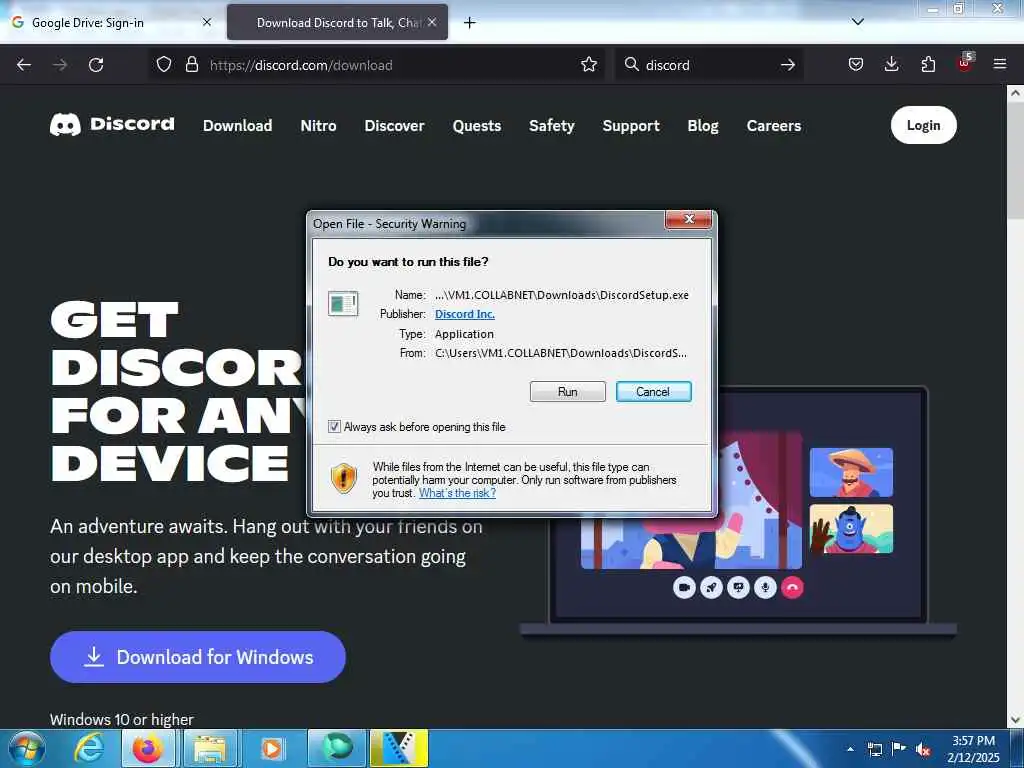This screenshot has height=768, width=1024.
Task: Open the extensions puzzle icon
Action: tap(928, 65)
